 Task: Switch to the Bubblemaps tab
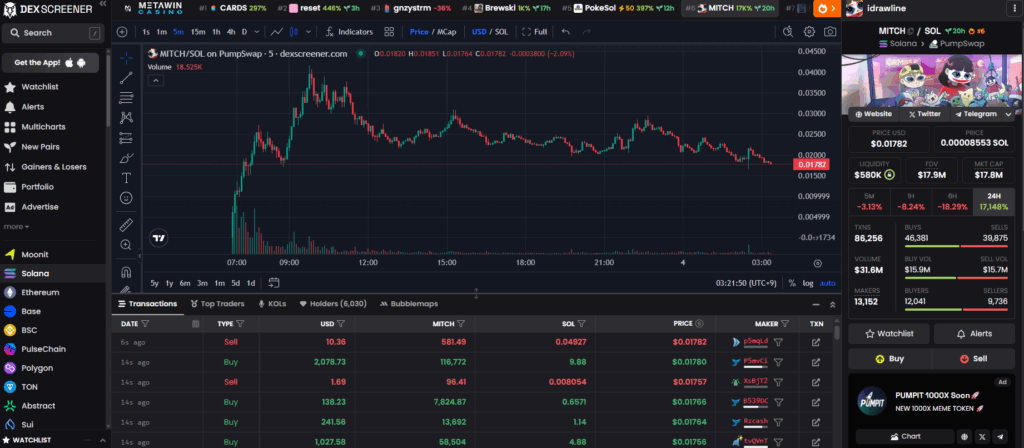(409, 304)
